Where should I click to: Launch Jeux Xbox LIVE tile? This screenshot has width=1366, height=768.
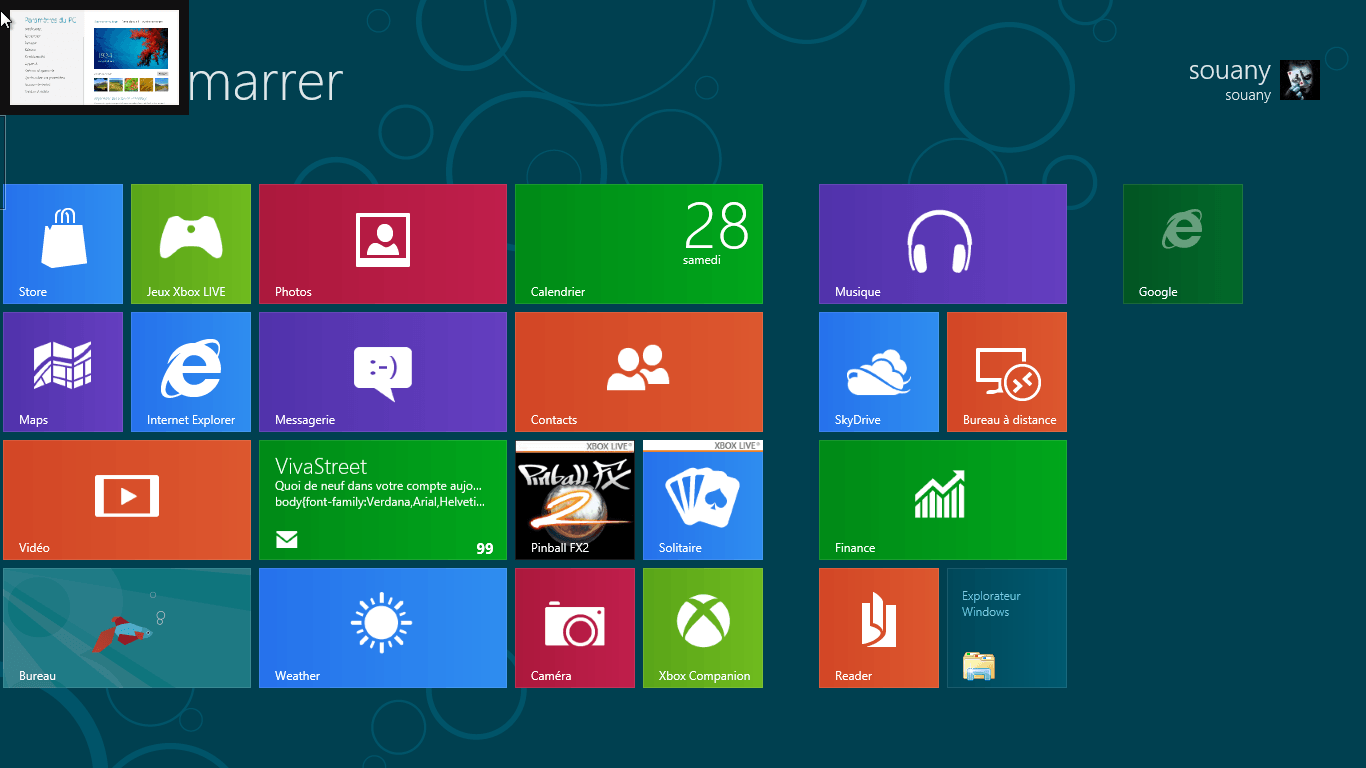pyautogui.click(x=191, y=244)
